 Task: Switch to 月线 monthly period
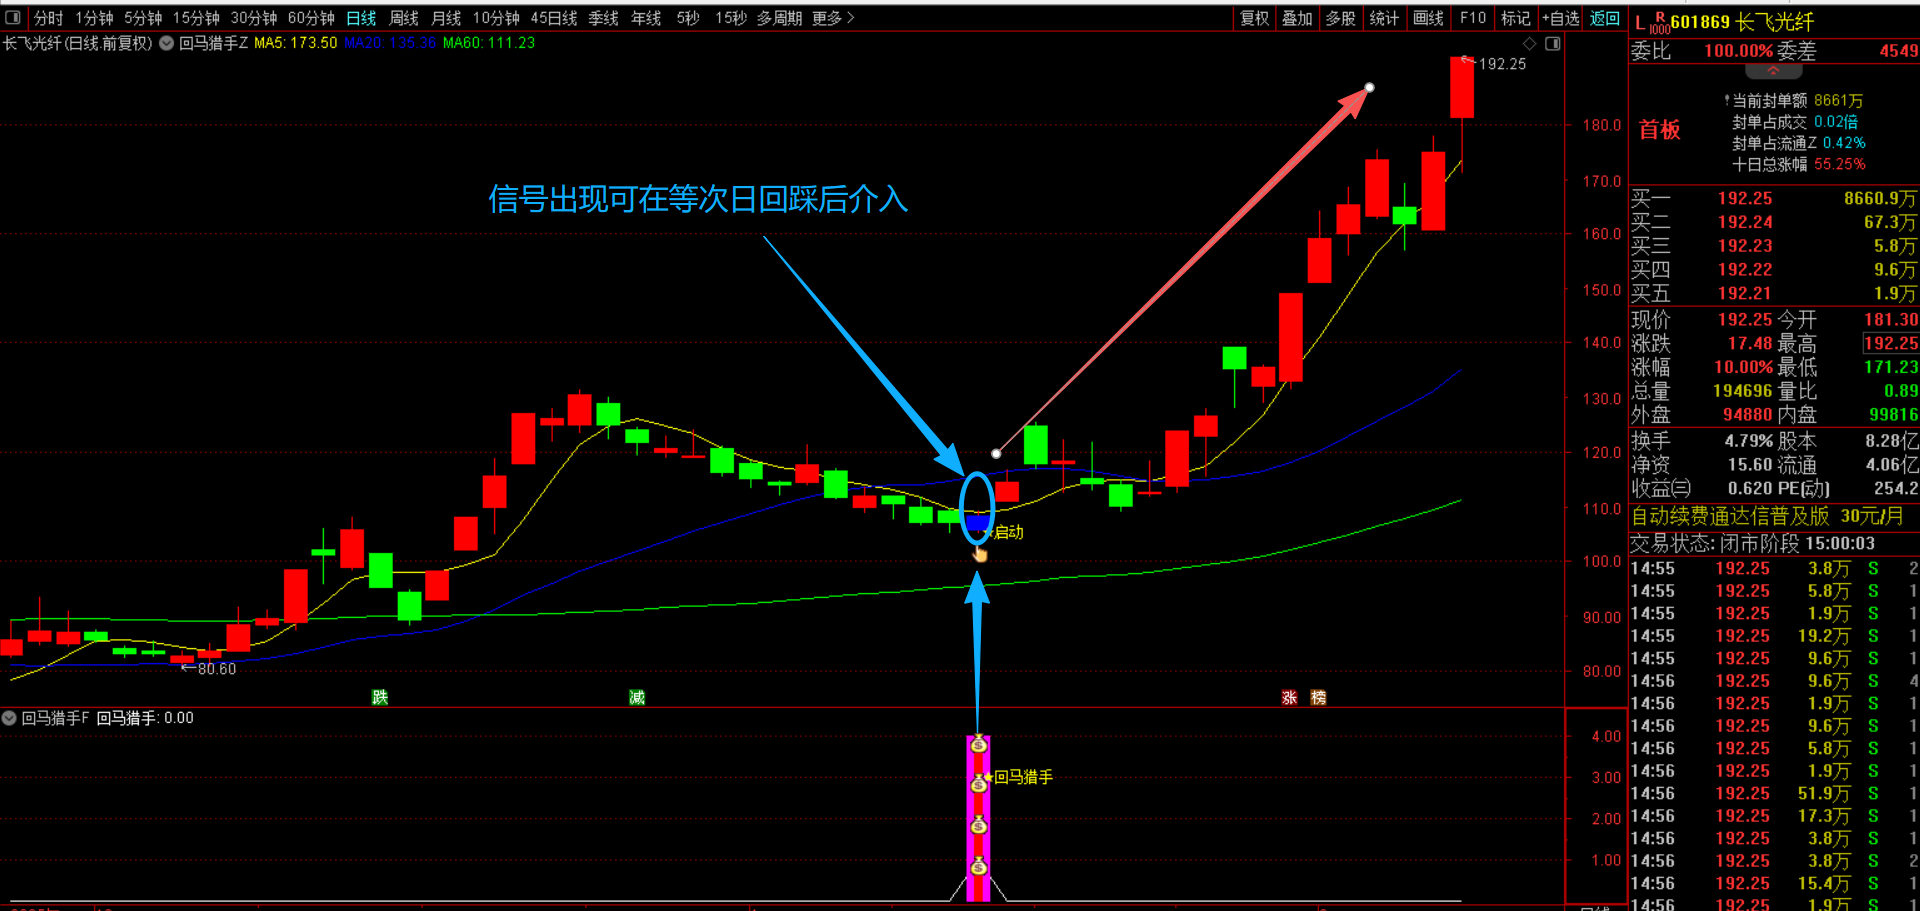pyautogui.click(x=446, y=18)
